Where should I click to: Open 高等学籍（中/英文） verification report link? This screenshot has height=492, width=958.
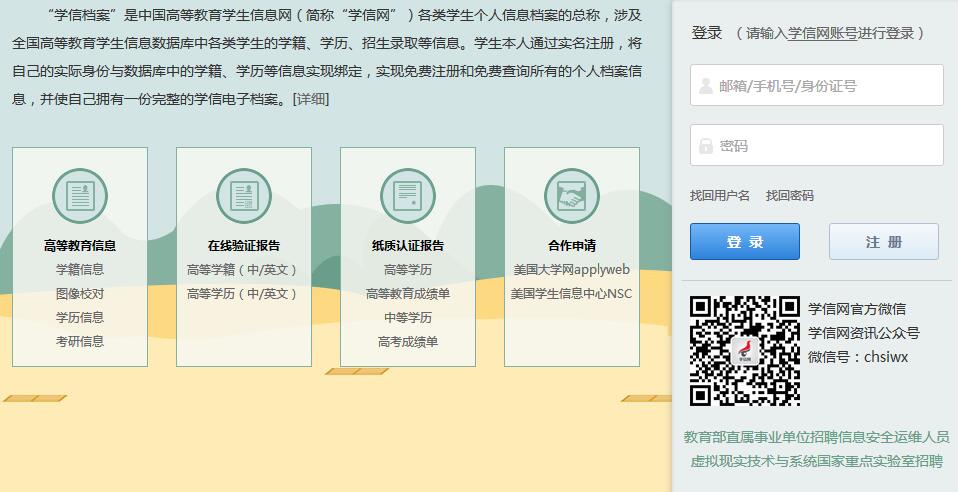(x=243, y=269)
